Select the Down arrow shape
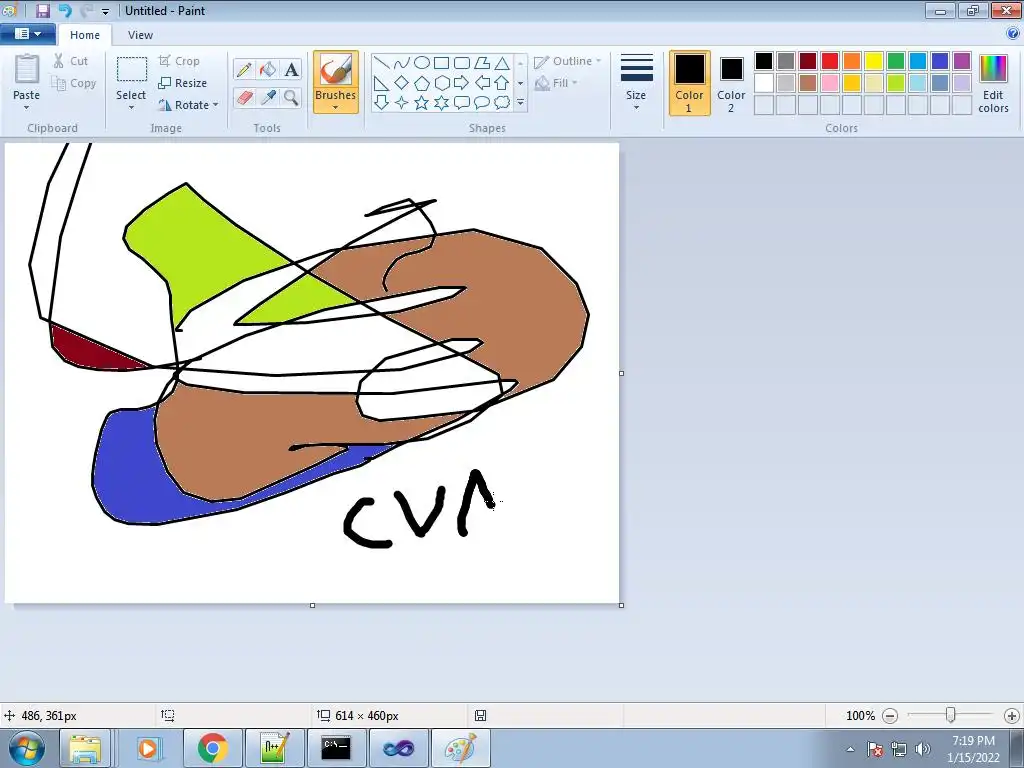This screenshot has height=768, width=1024. point(382,103)
